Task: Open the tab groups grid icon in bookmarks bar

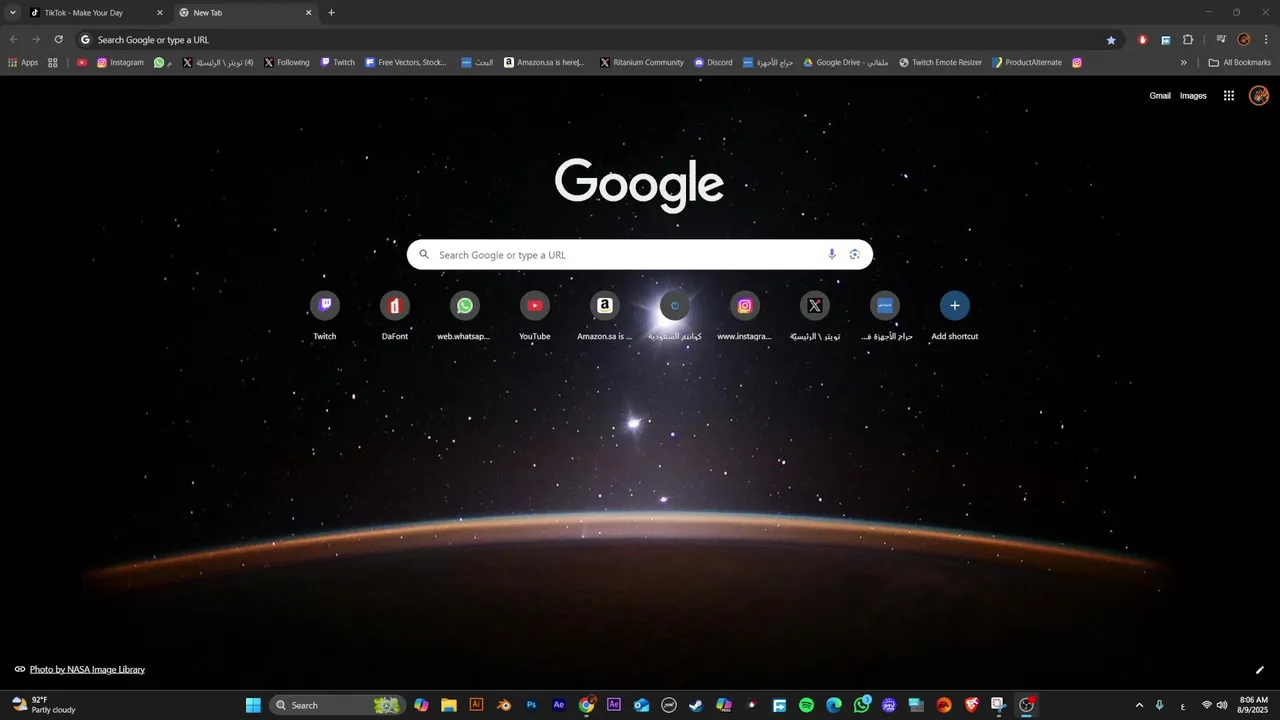Action: point(53,62)
